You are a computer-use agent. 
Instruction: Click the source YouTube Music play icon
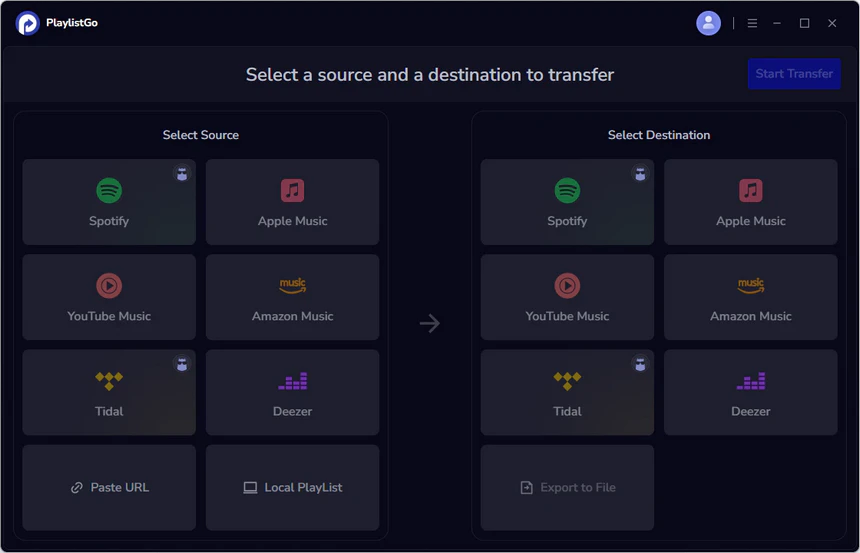pyautogui.click(x=109, y=285)
